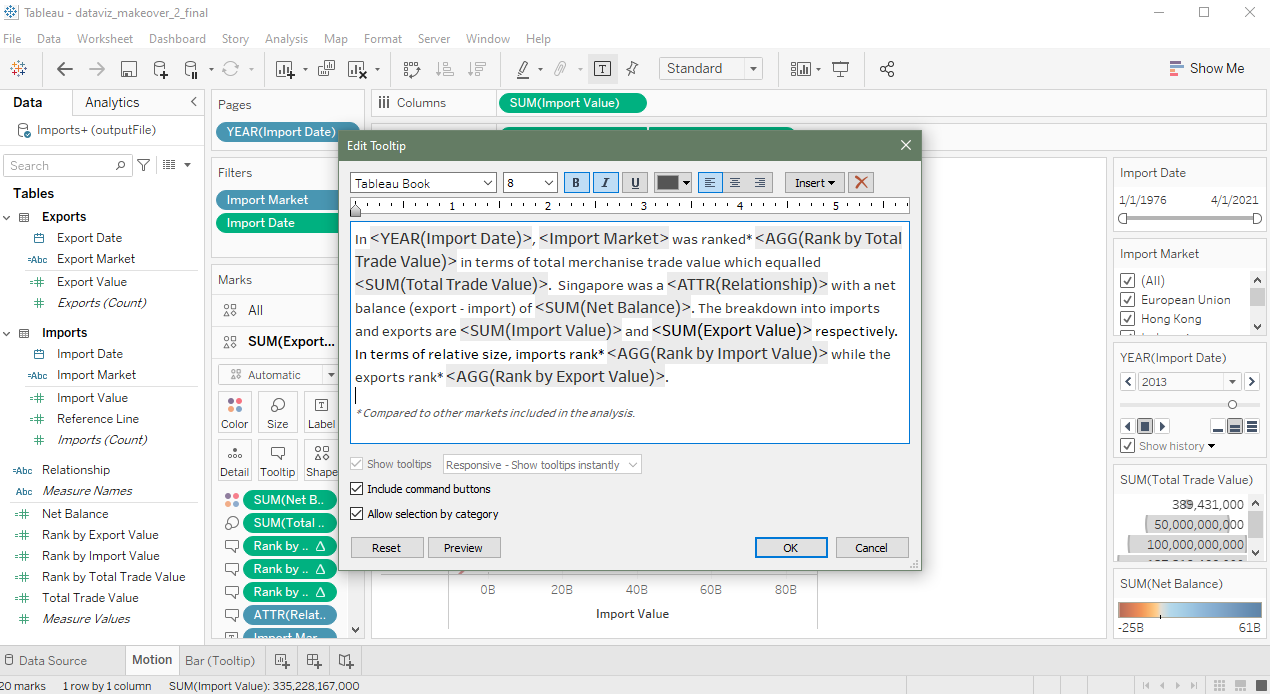Center-align the tooltip text
This screenshot has width=1270, height=694.
click(x=735, y=183)
